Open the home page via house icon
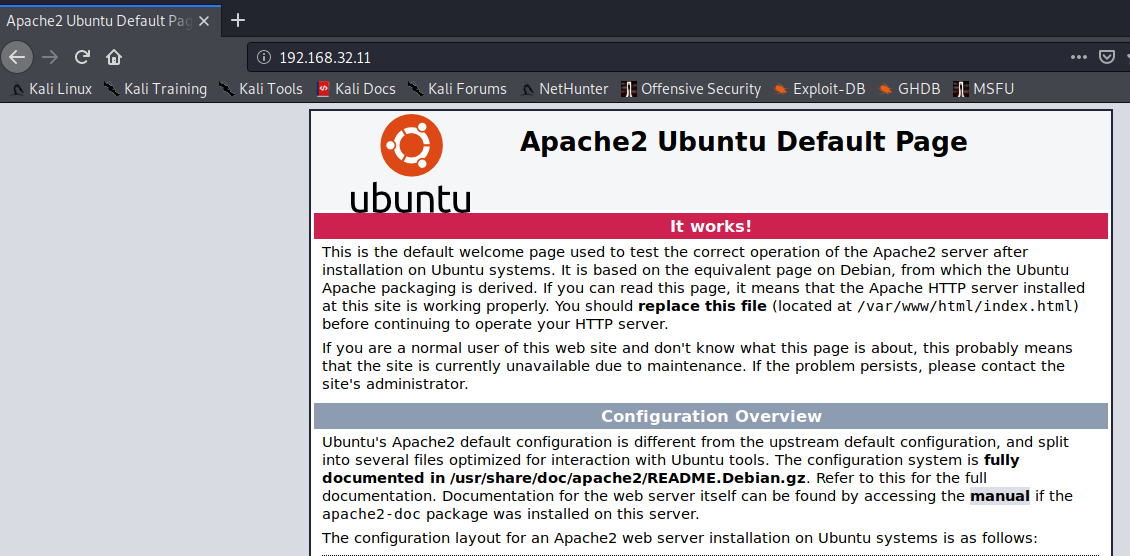 pos(114,57)
